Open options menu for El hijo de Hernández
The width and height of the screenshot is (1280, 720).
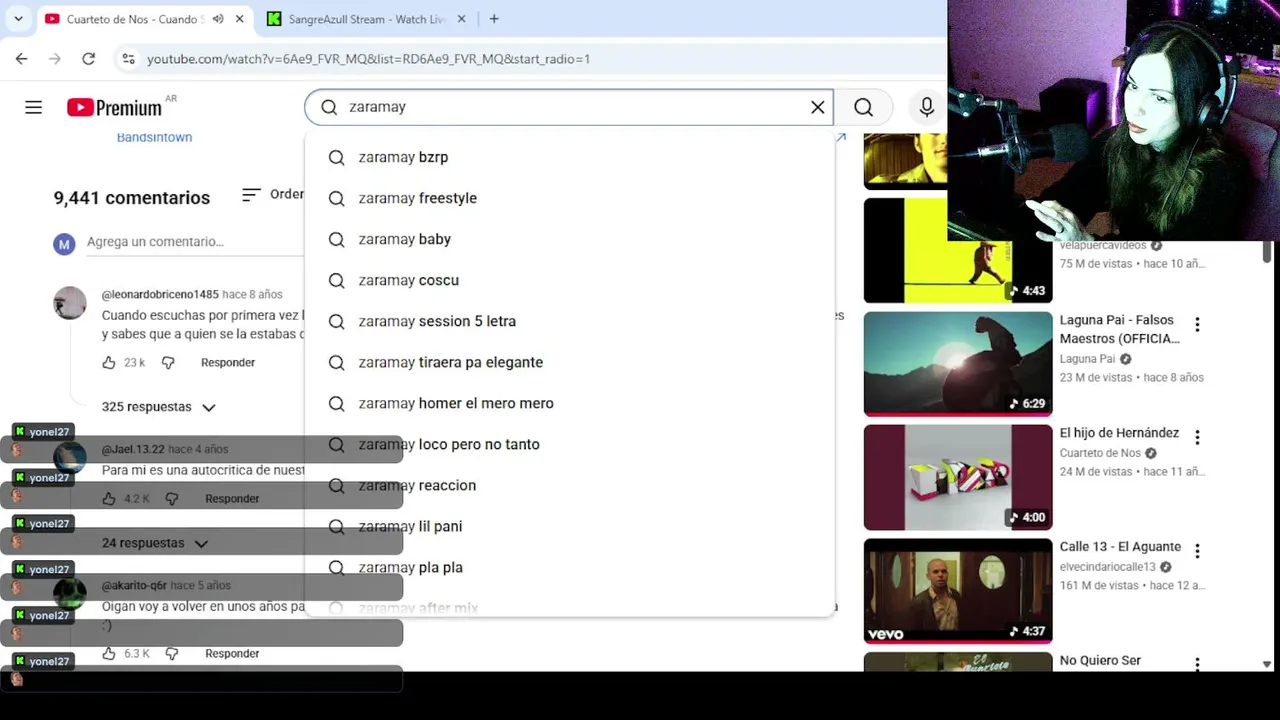coord(1197,437)
